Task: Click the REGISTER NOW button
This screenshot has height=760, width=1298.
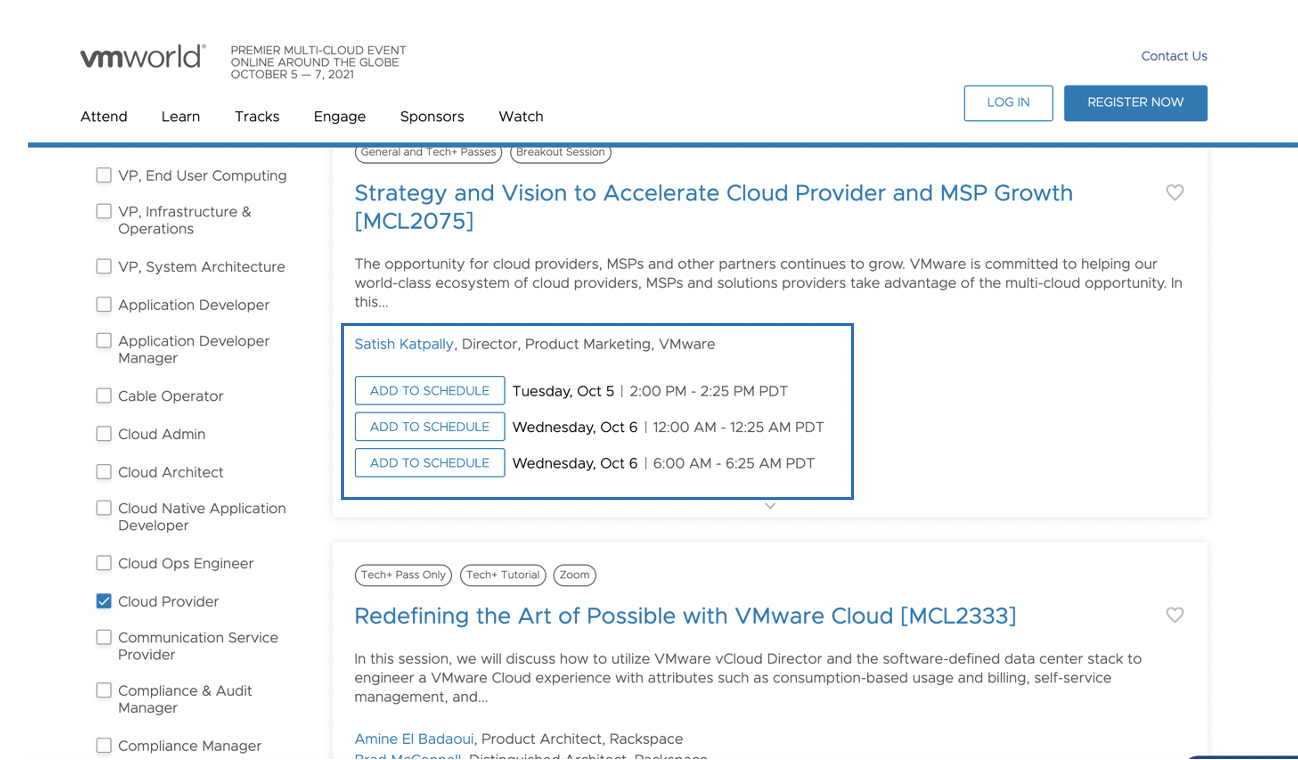Action: coord(1136,103)
